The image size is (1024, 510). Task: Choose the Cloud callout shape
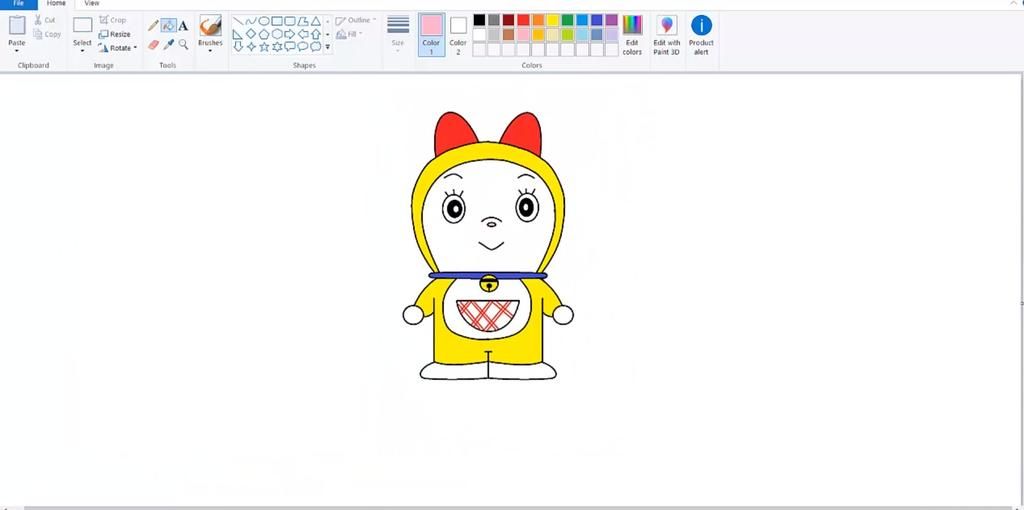click(x=316, y=47)
